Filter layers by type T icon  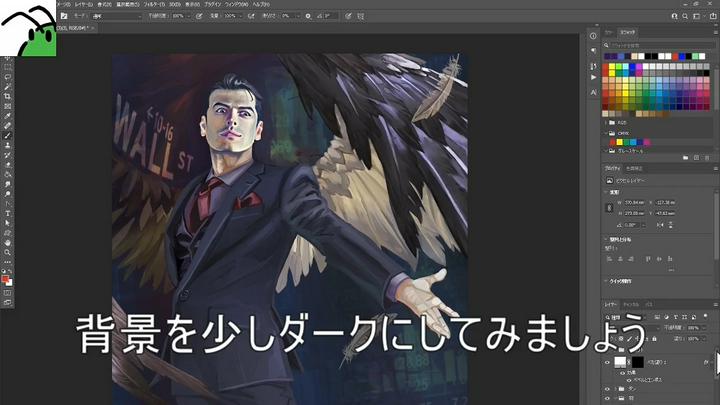[675, 317]
